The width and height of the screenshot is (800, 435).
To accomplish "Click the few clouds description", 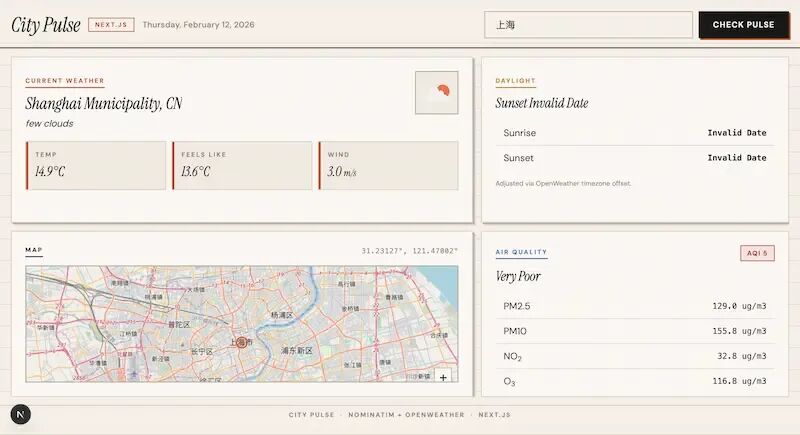I will [49, 123].
